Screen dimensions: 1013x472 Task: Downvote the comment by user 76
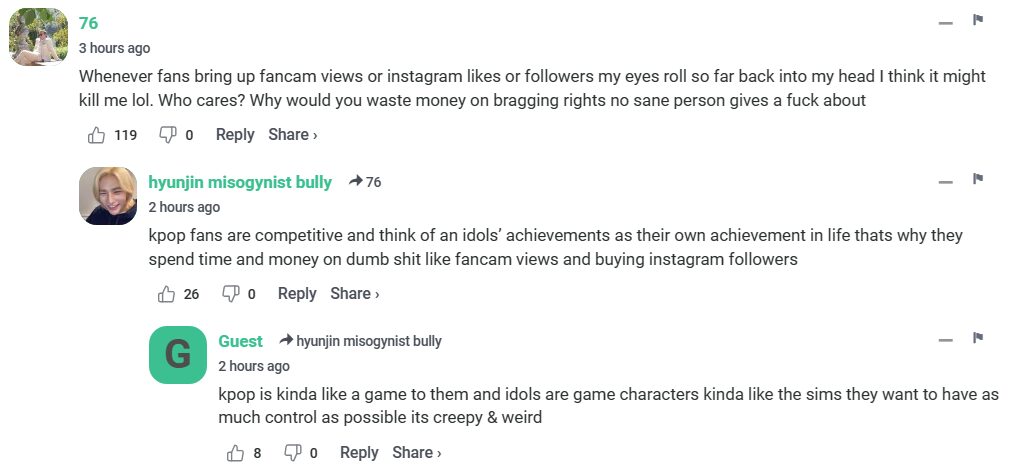pyautogui.click(x=169, y=135)
